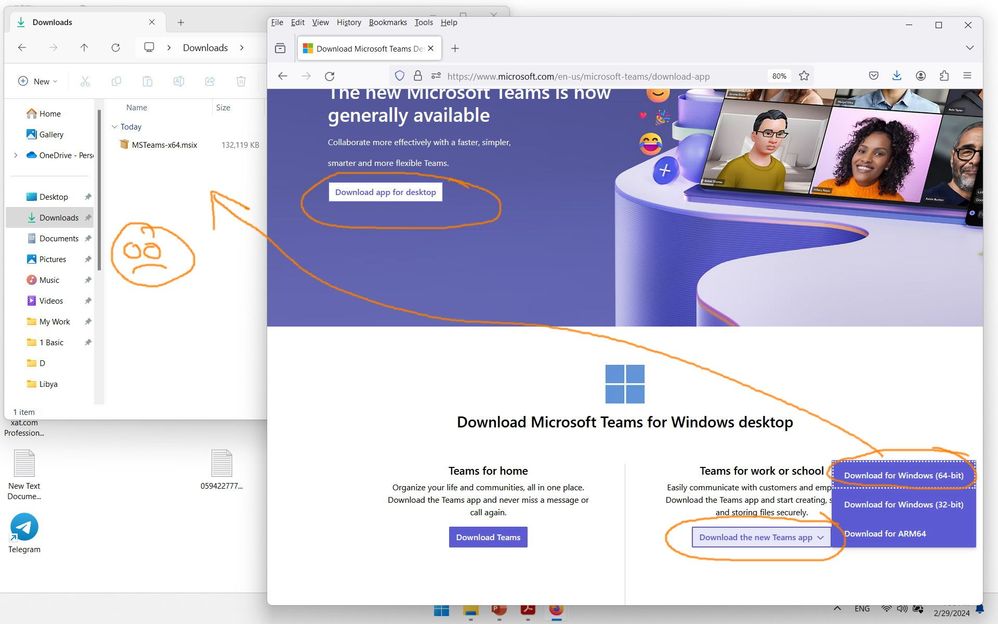The width and height of the screenshot is (998, 624).
Task: Choose Download for ARM64
Action: (903, 534)
